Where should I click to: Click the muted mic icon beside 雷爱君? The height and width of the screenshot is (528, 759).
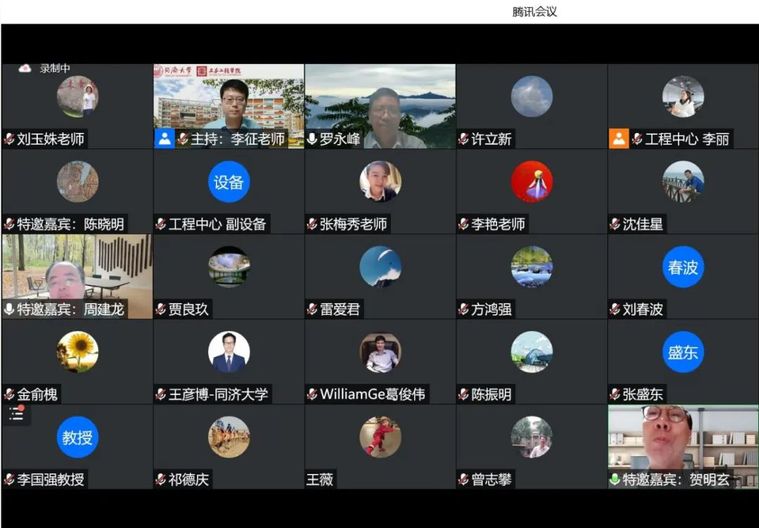(312, 309)
